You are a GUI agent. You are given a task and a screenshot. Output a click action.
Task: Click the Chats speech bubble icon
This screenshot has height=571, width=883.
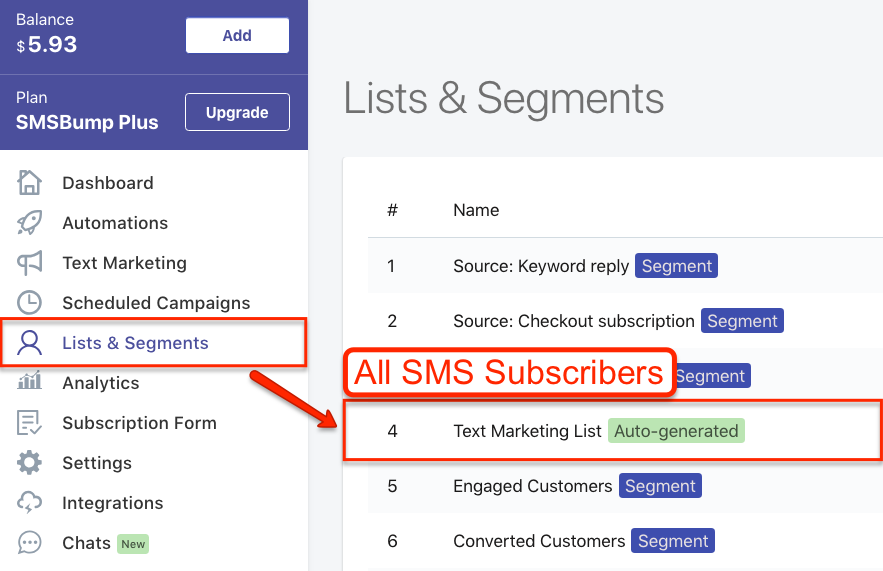29,543
